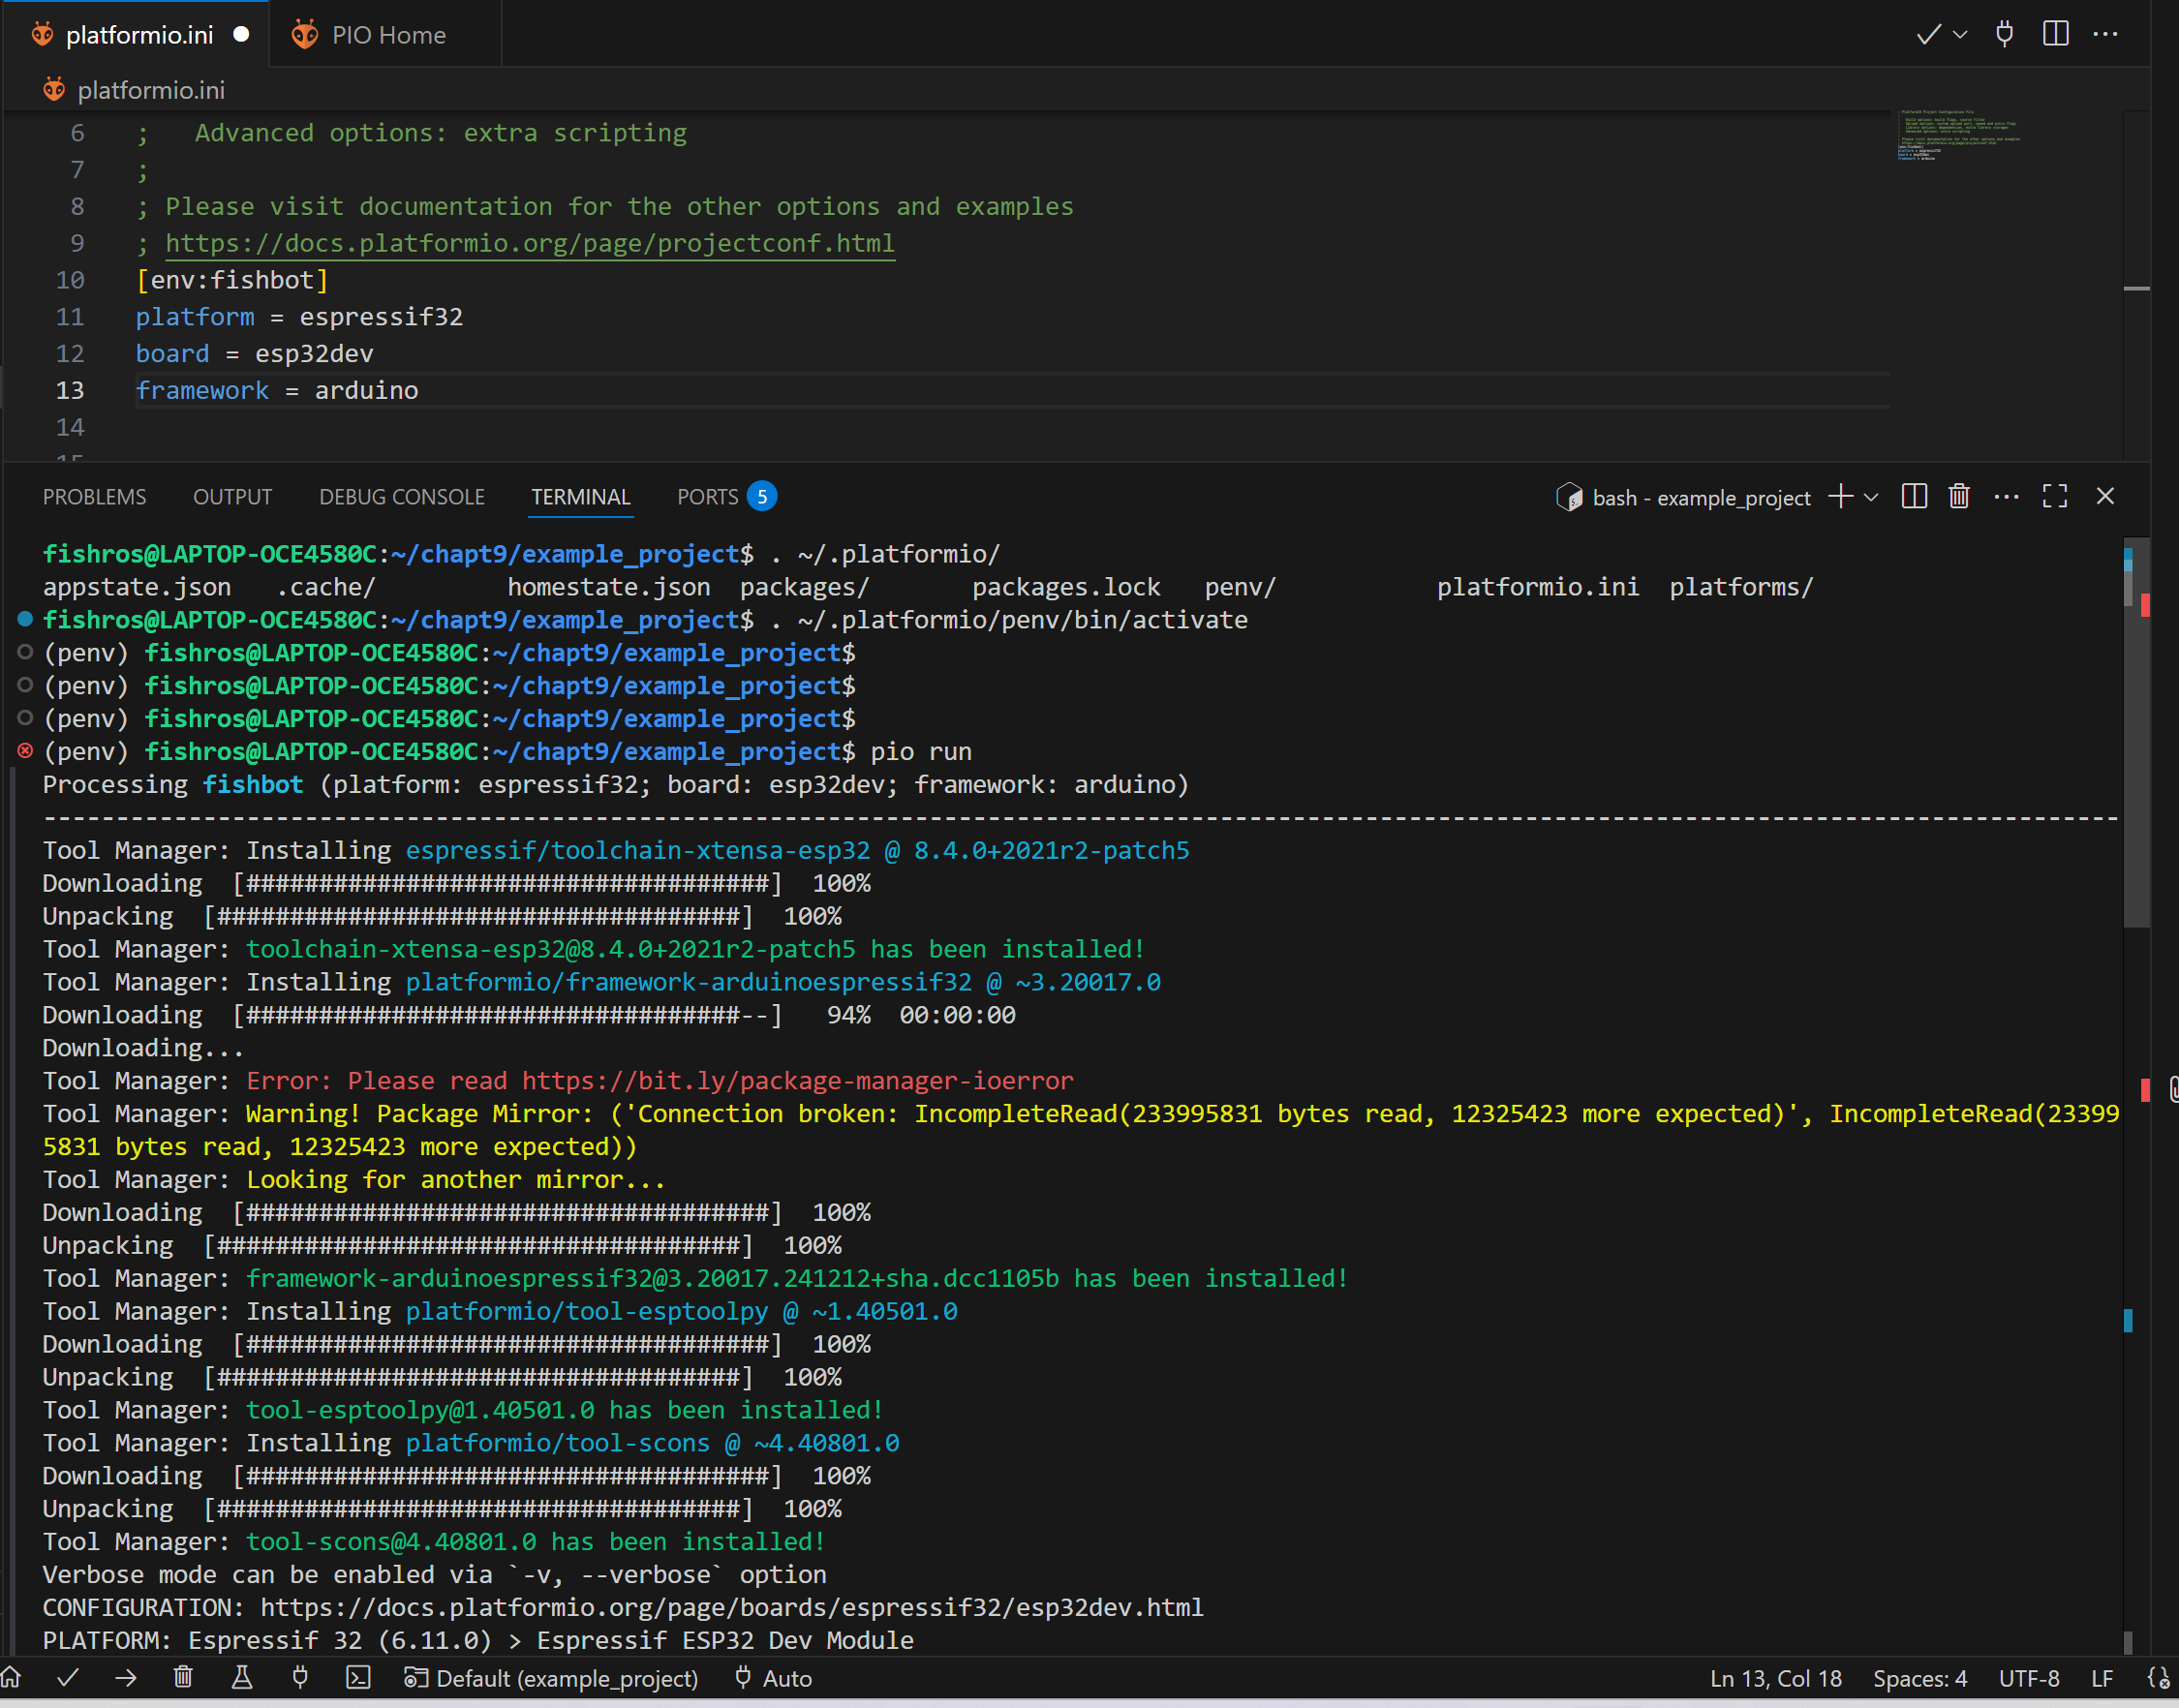Viewport: 2179px width, 1708px height.
Task: Select the TERMINAL panel tab
Action: point(581,497)
